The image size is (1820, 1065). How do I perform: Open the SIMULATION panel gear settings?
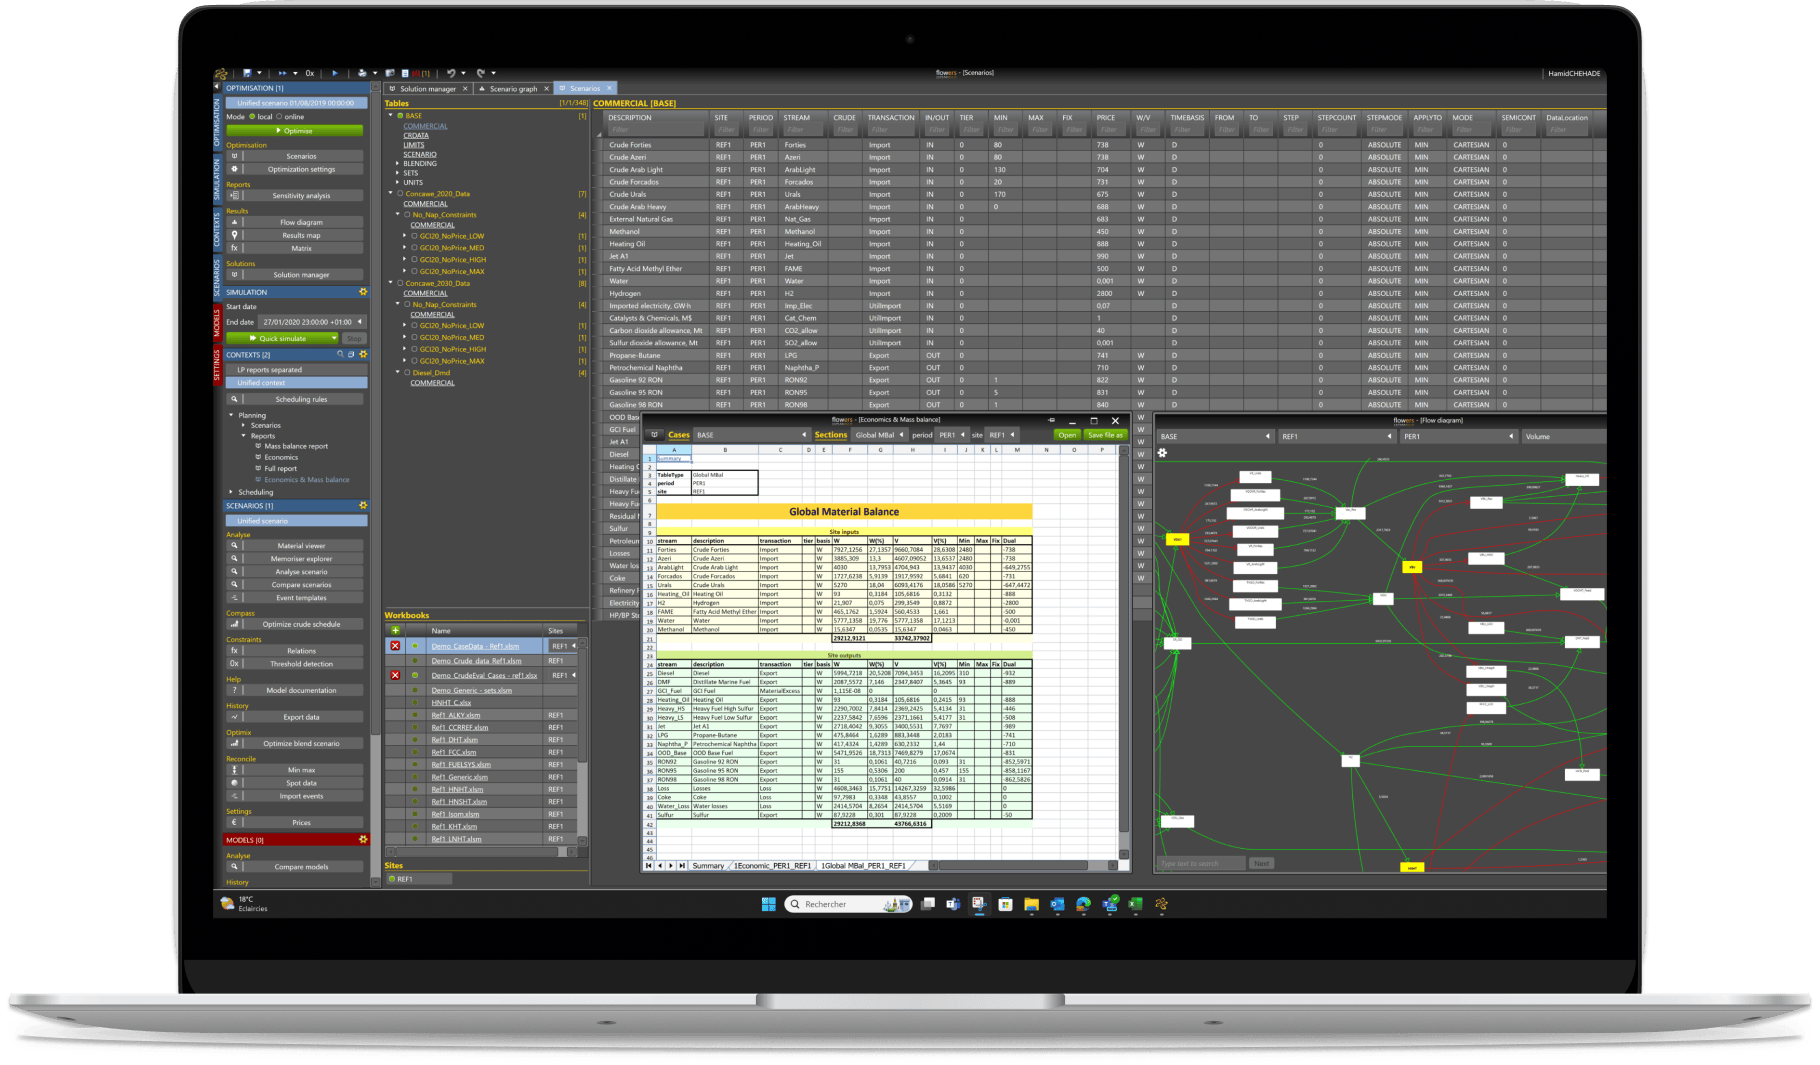coord(363,292)
